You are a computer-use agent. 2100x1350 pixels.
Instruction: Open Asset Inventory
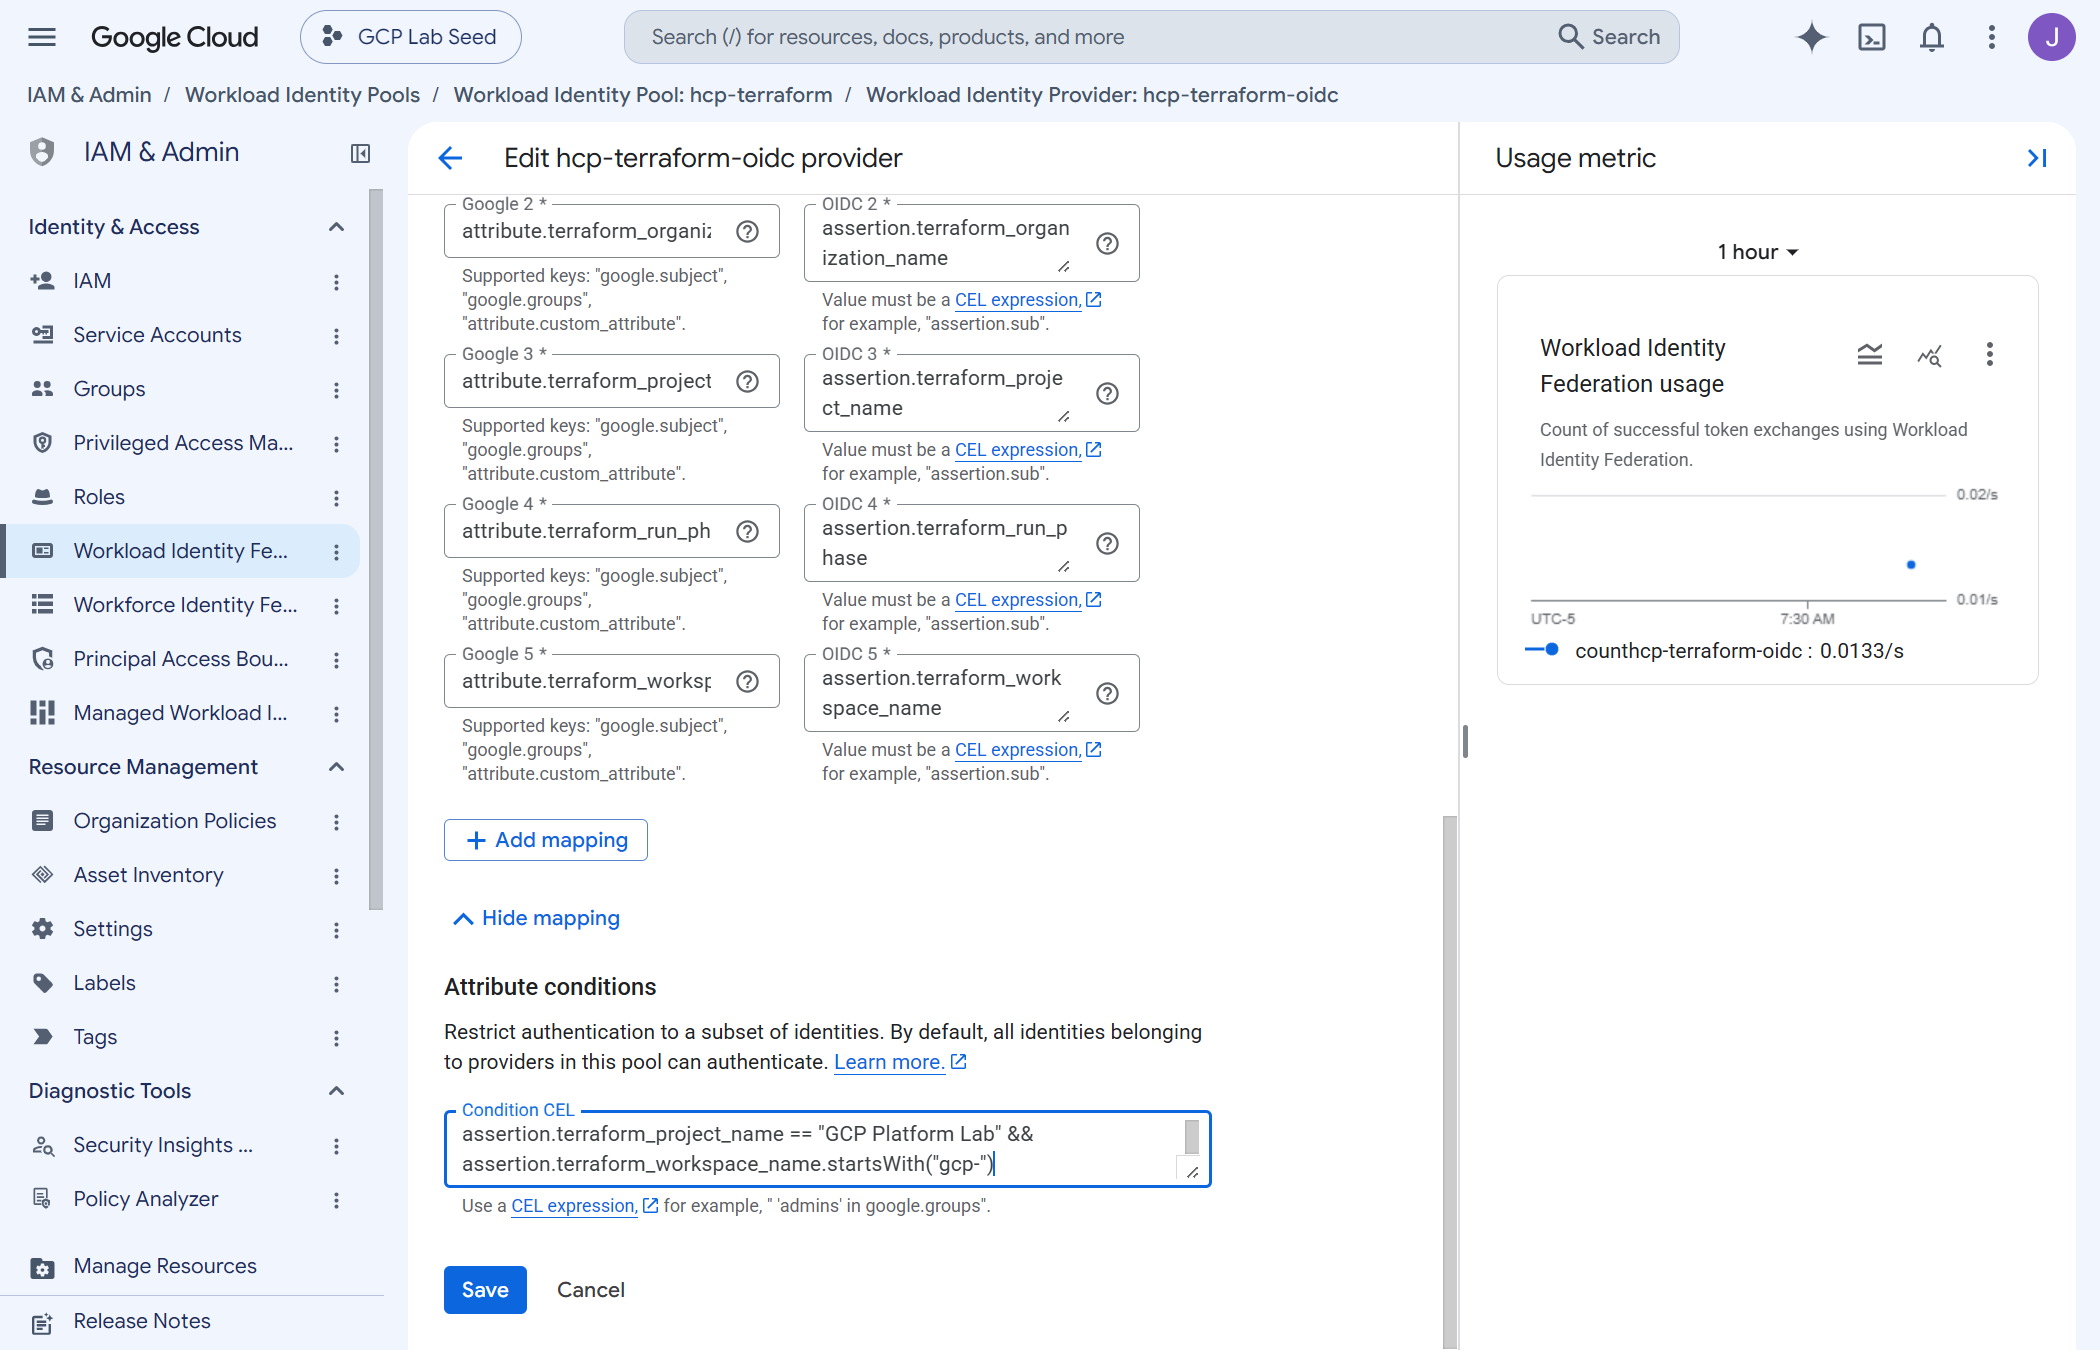(148, 875)
